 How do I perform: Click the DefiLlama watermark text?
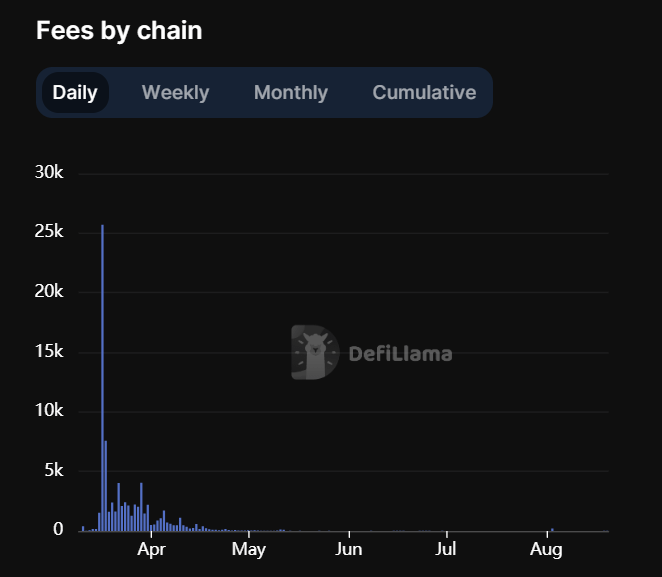tap(400, 353)
